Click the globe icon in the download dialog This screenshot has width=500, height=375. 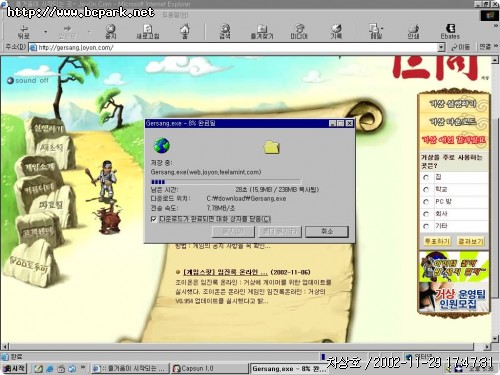tap(162, 146)
